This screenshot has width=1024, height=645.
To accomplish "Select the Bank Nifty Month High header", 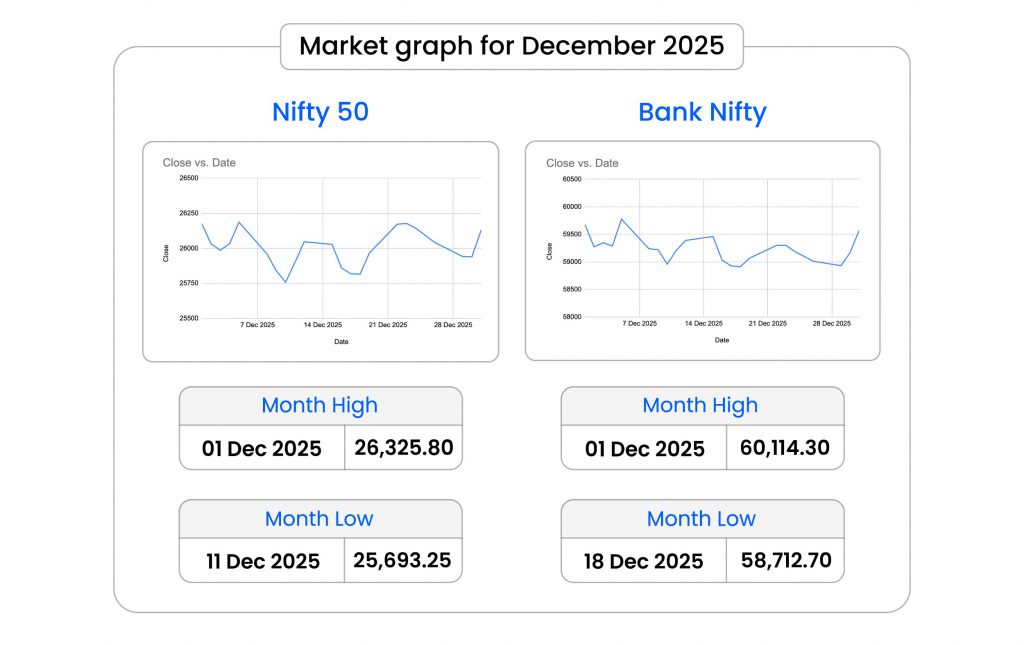I will (701, 405).
